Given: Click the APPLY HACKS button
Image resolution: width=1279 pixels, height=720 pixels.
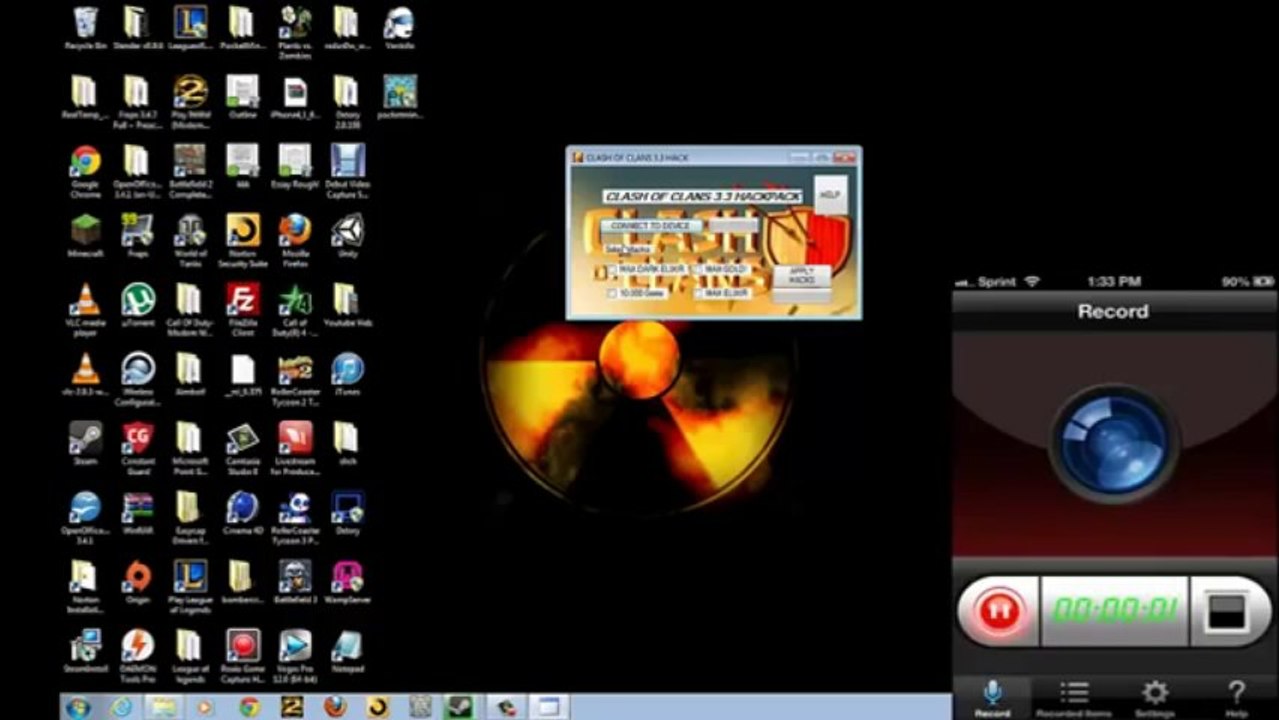Looking at the screenshot, I should [801, 276].
